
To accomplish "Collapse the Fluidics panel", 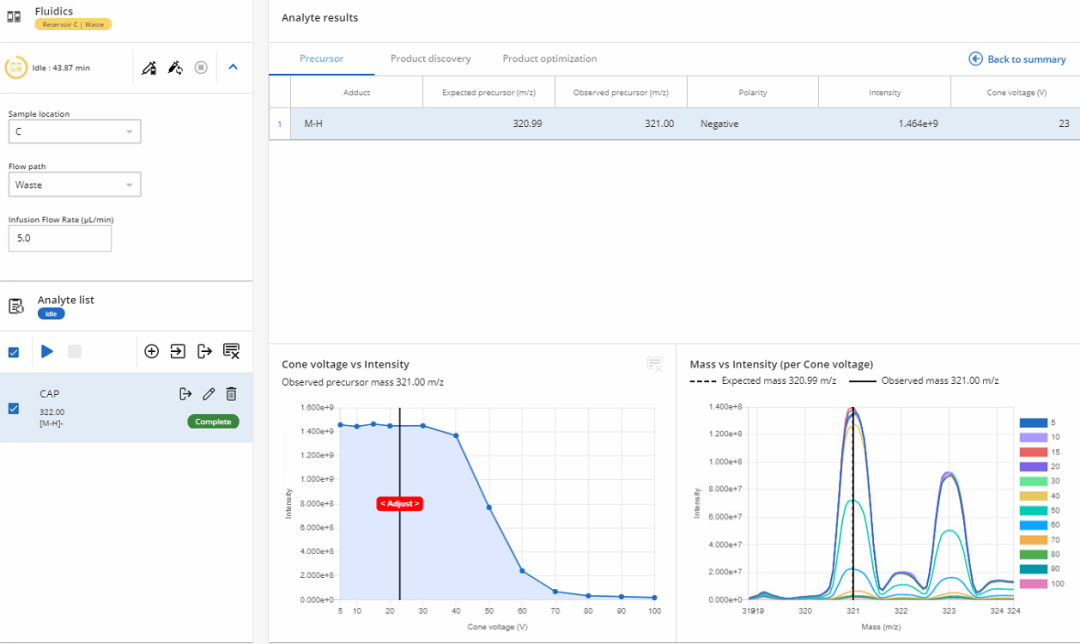I will tap(233, 67).
